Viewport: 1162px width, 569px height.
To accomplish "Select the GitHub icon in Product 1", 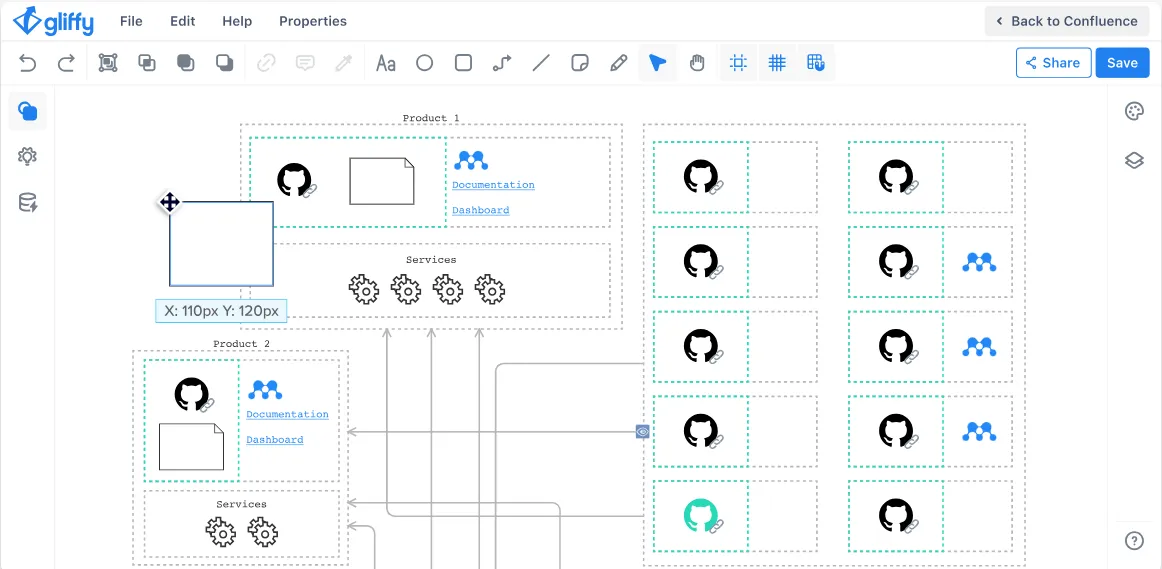I will click(294, 180).
